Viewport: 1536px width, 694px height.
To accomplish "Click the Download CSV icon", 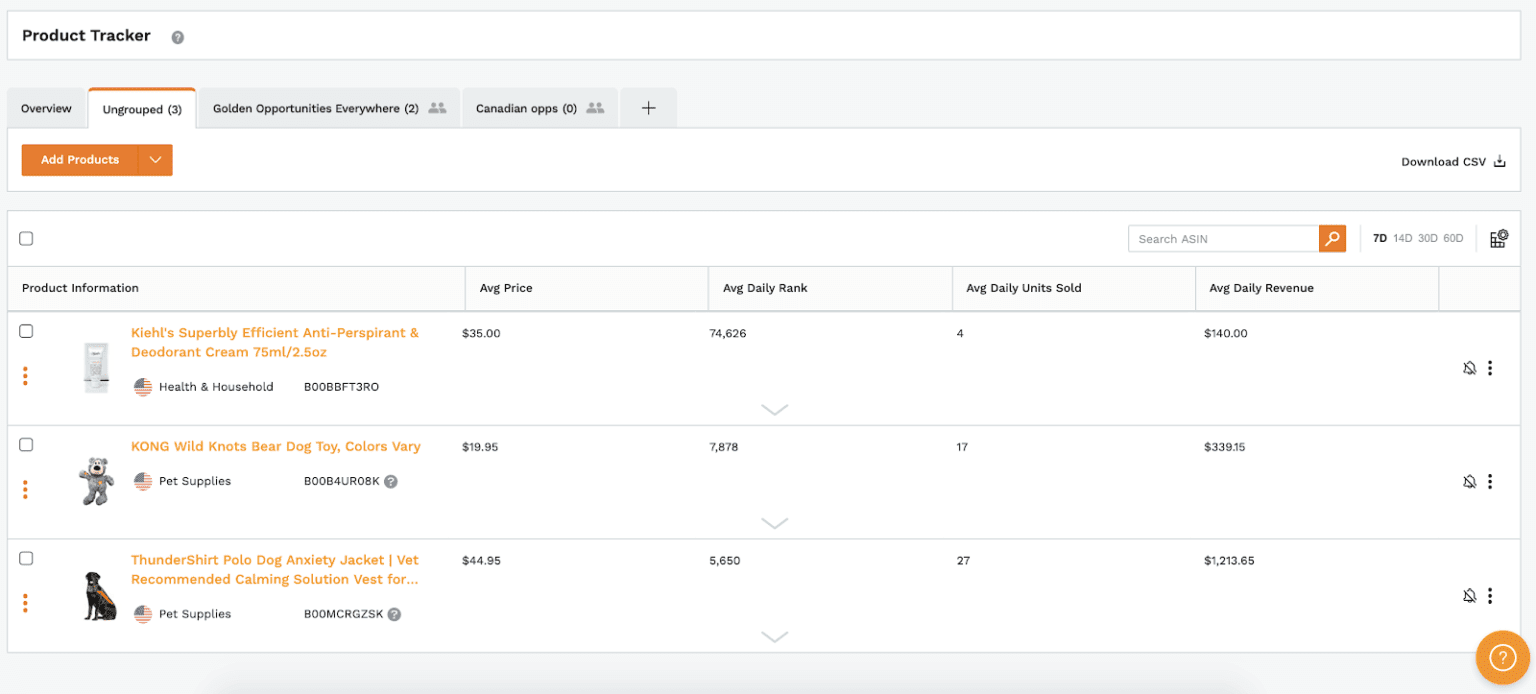I will [x=1499, y=161].
